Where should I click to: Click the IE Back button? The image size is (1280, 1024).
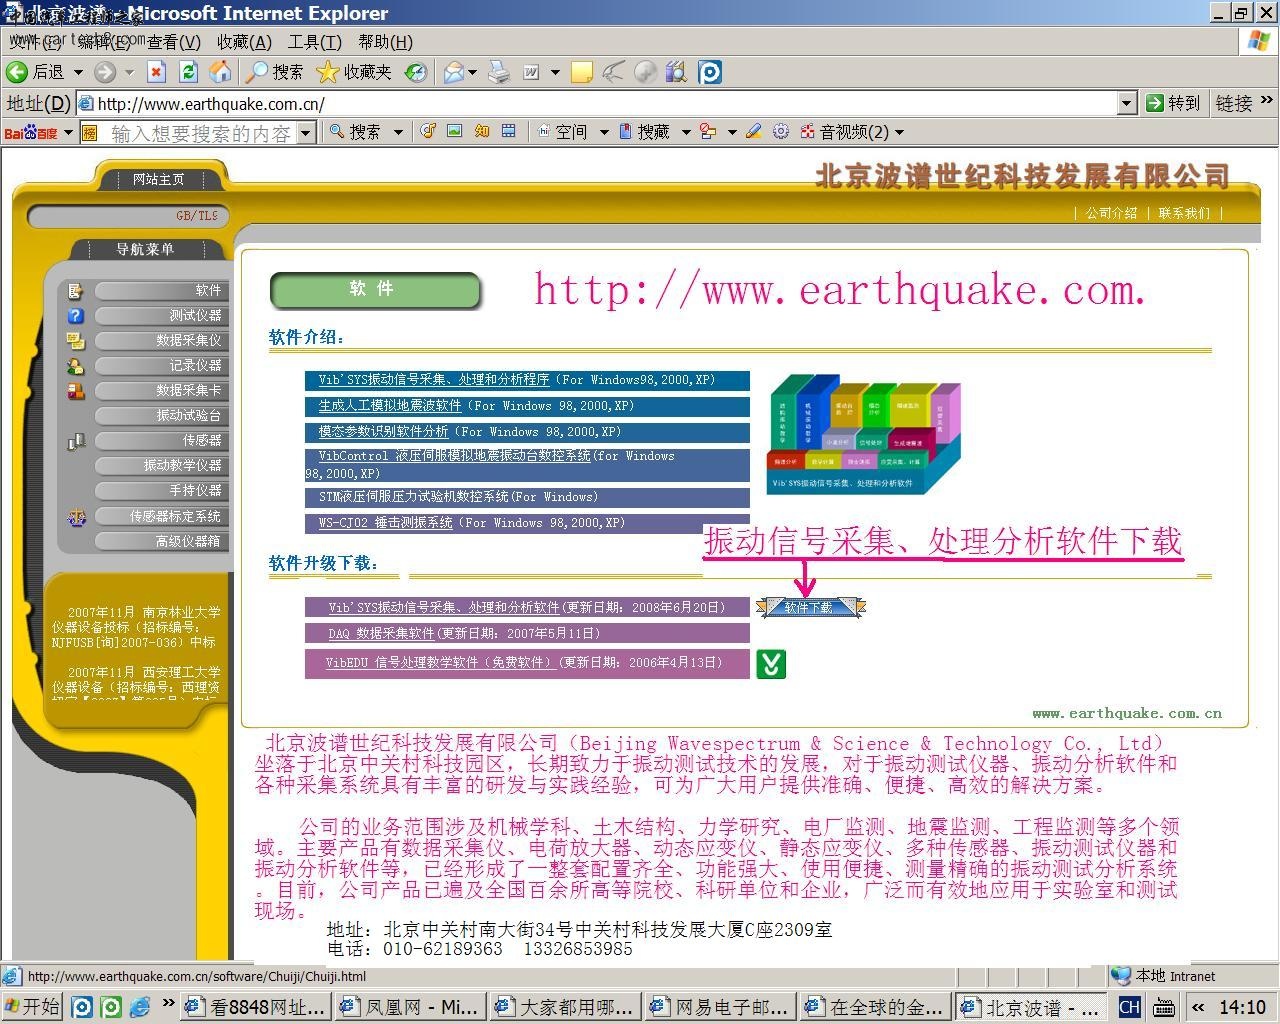(35, 72)
